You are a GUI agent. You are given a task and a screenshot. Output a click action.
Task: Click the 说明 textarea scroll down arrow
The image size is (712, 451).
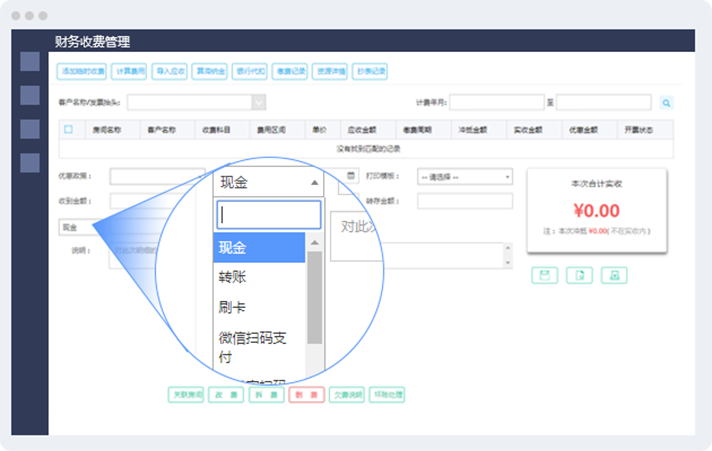(x=508, y=263)
